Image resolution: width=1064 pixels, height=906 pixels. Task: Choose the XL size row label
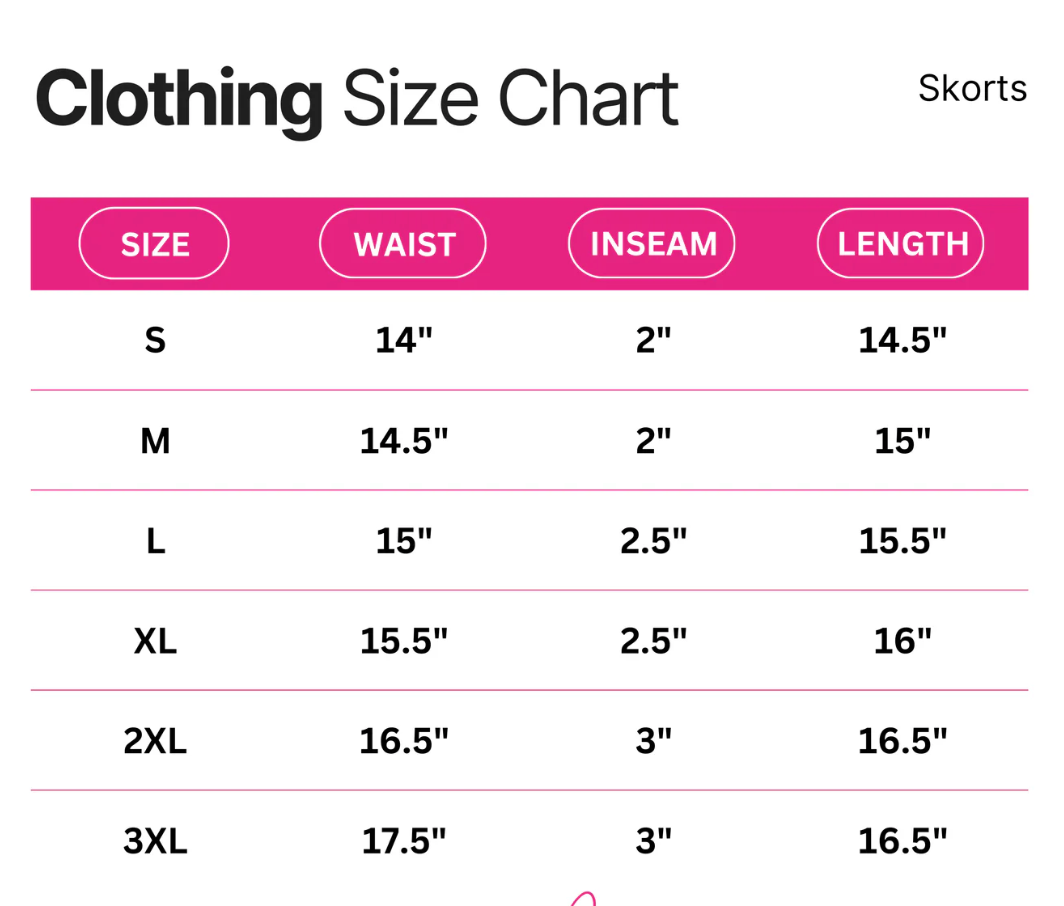click(x=155, y=641)
